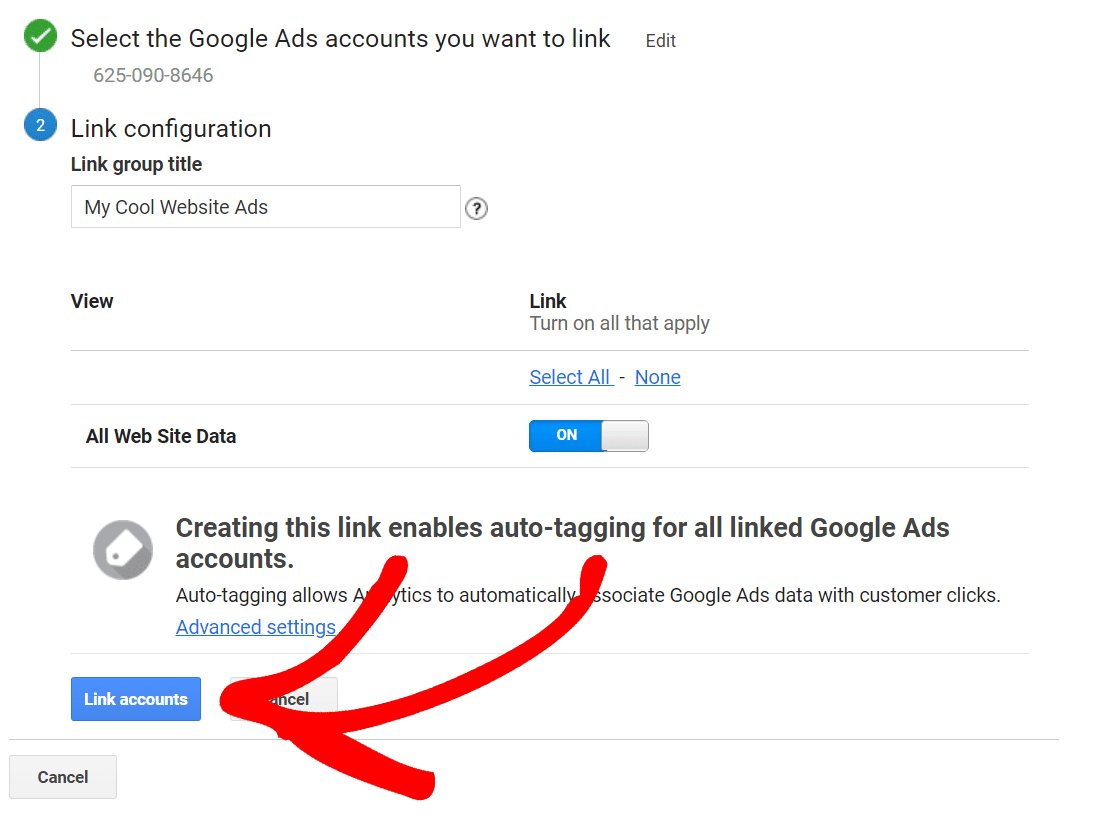Toggle the All Web Site Data switch
Viewport: 1102px width, 817px height.
[x=589, y=436]
